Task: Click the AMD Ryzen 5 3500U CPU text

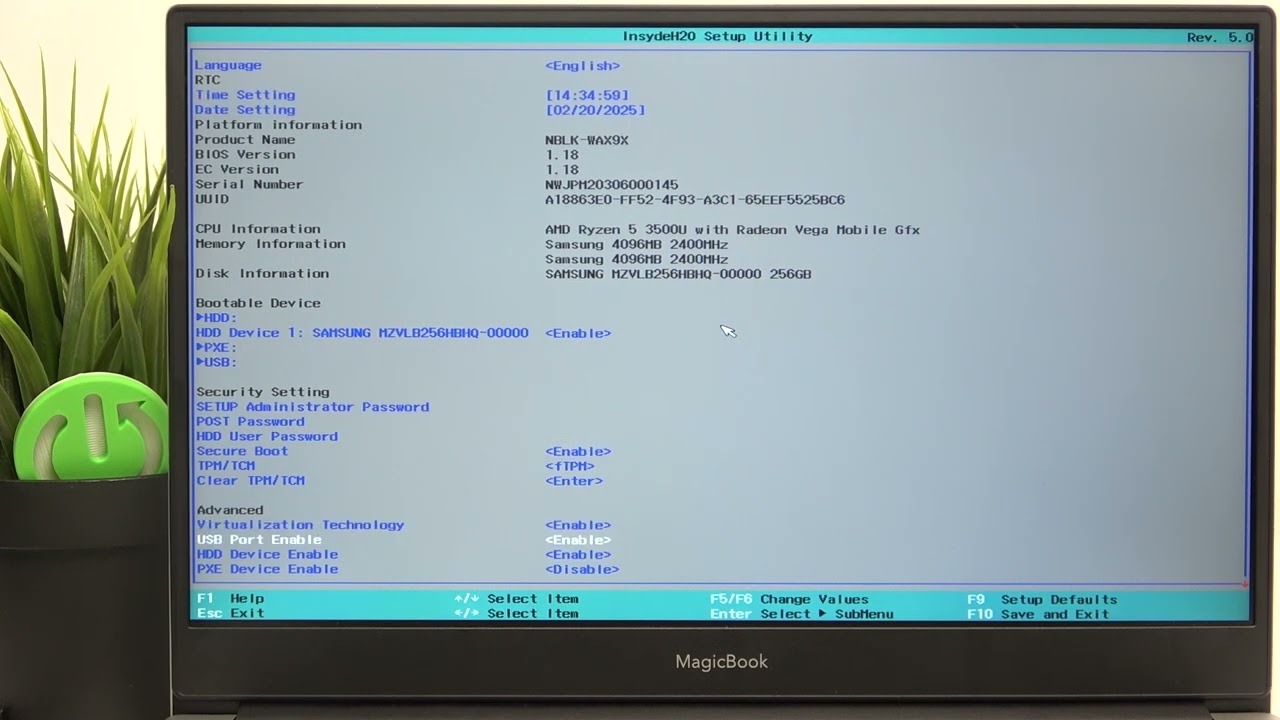Action: [733, 230]
